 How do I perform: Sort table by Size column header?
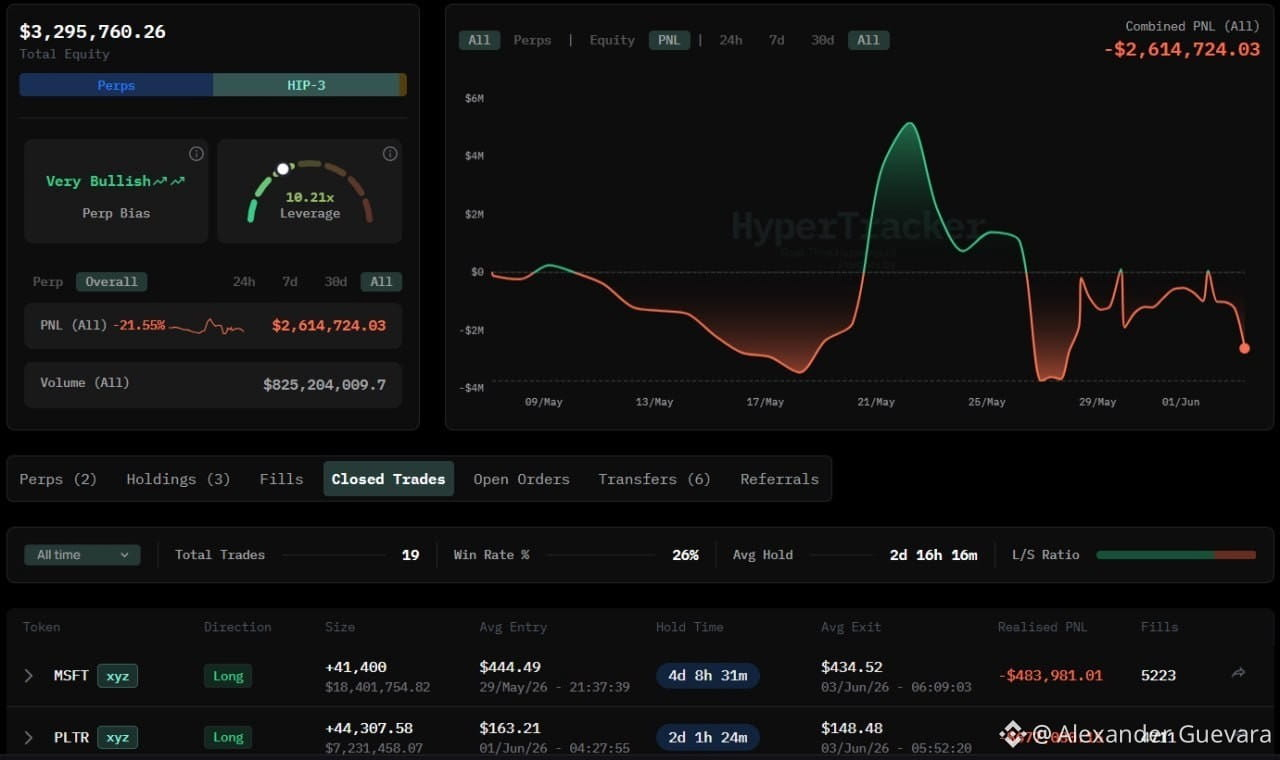[339, 627]
